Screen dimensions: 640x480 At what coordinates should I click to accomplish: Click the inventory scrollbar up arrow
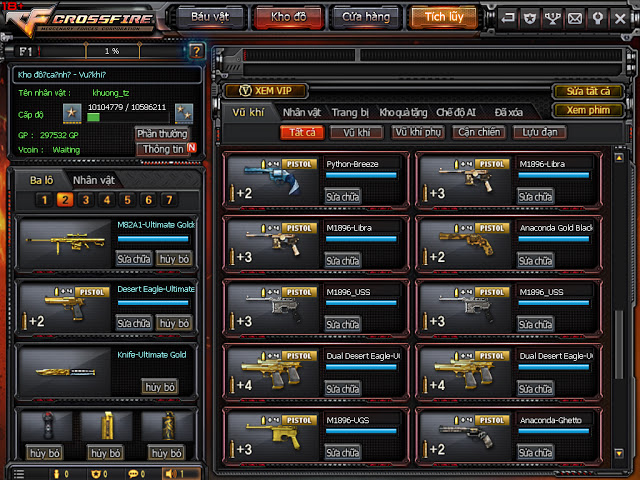point(619,158)
